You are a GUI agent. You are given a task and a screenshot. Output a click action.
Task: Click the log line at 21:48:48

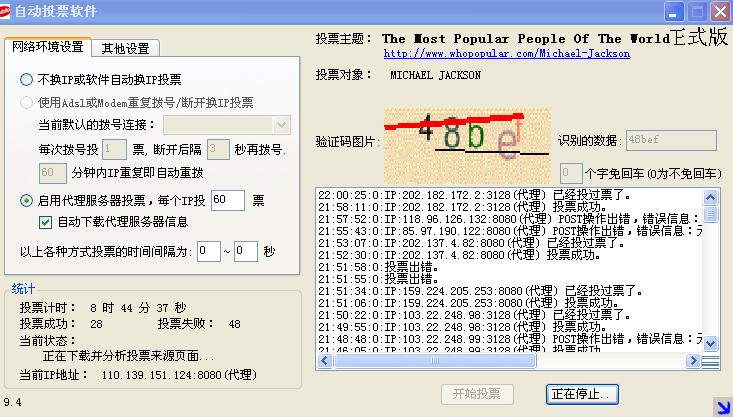510,338
